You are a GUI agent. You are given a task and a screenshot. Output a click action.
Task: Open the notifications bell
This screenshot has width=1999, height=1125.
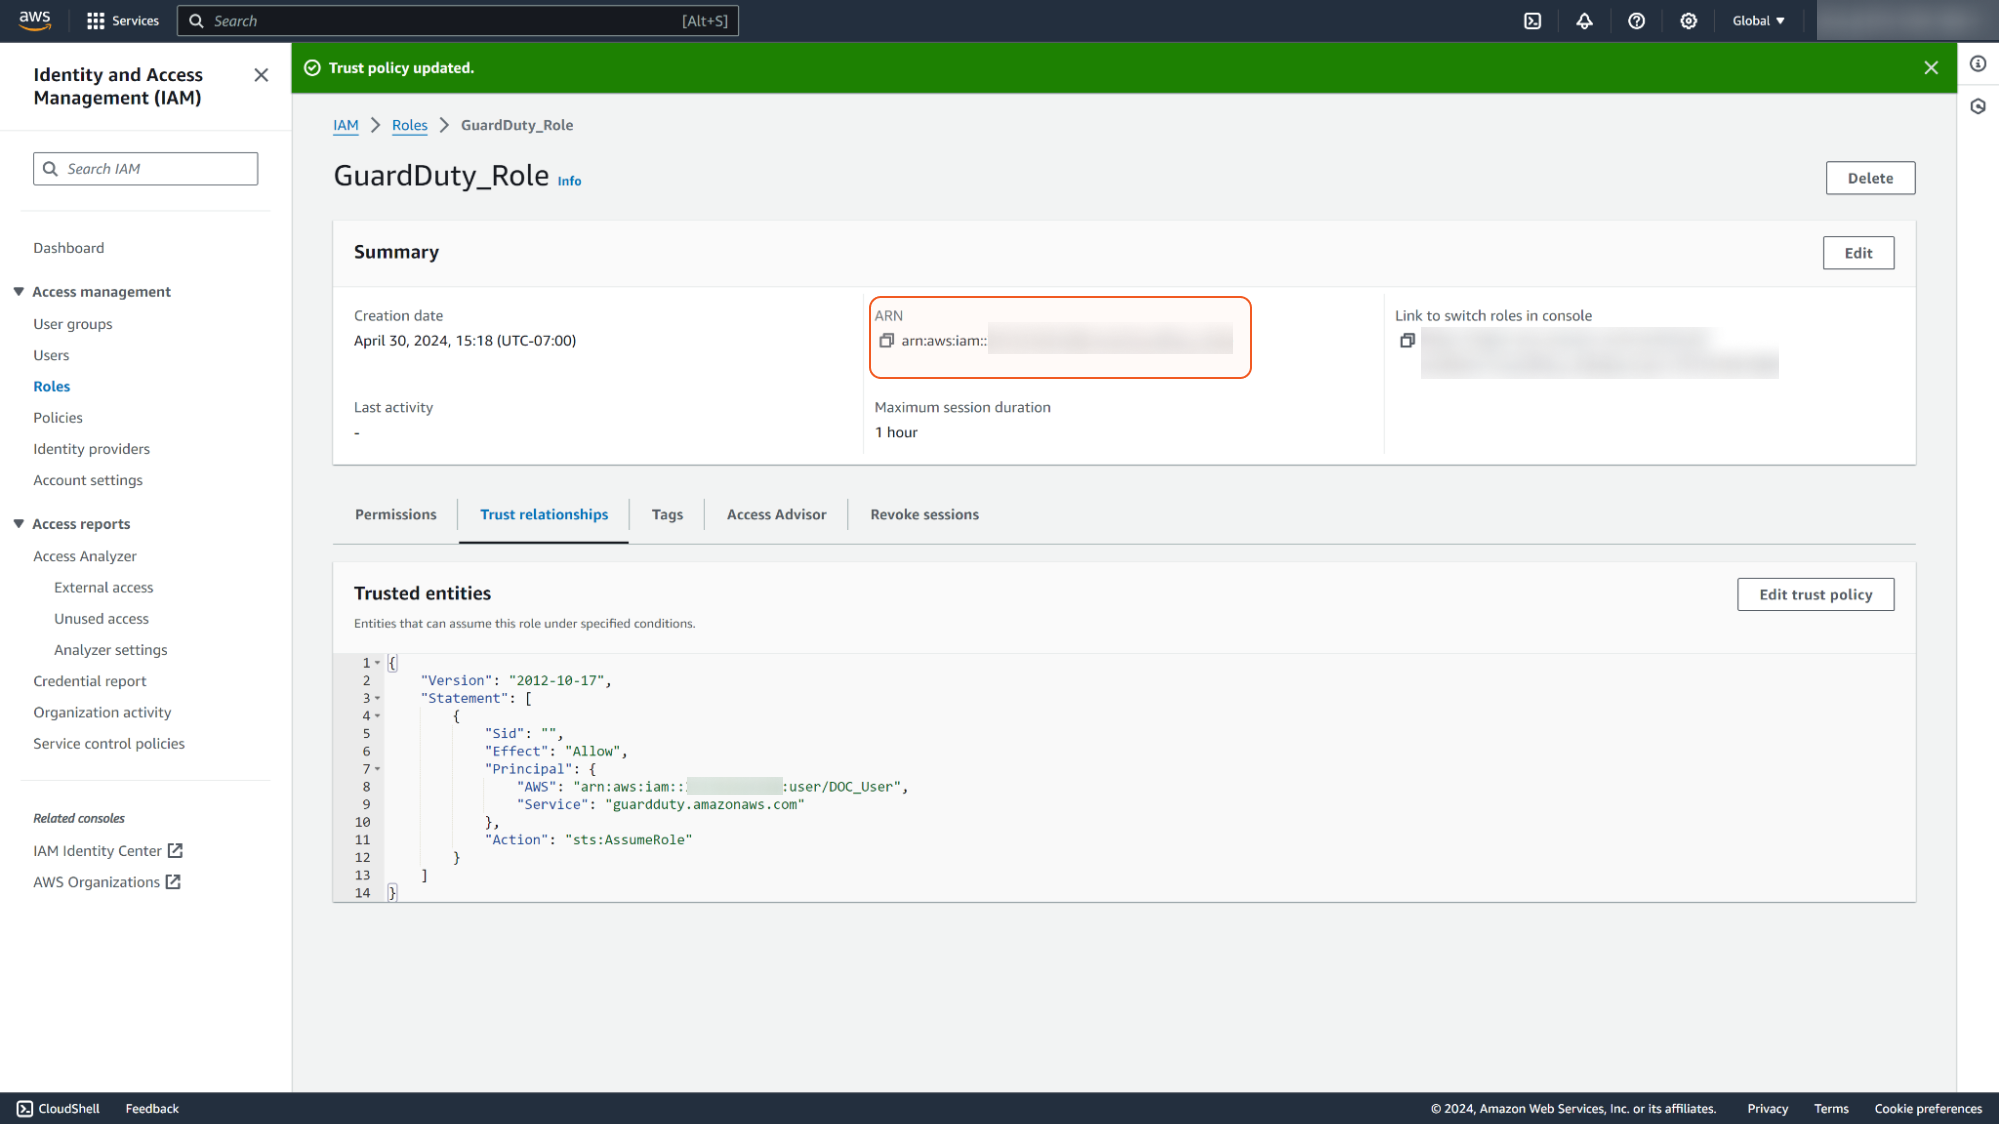[1584, 21]
